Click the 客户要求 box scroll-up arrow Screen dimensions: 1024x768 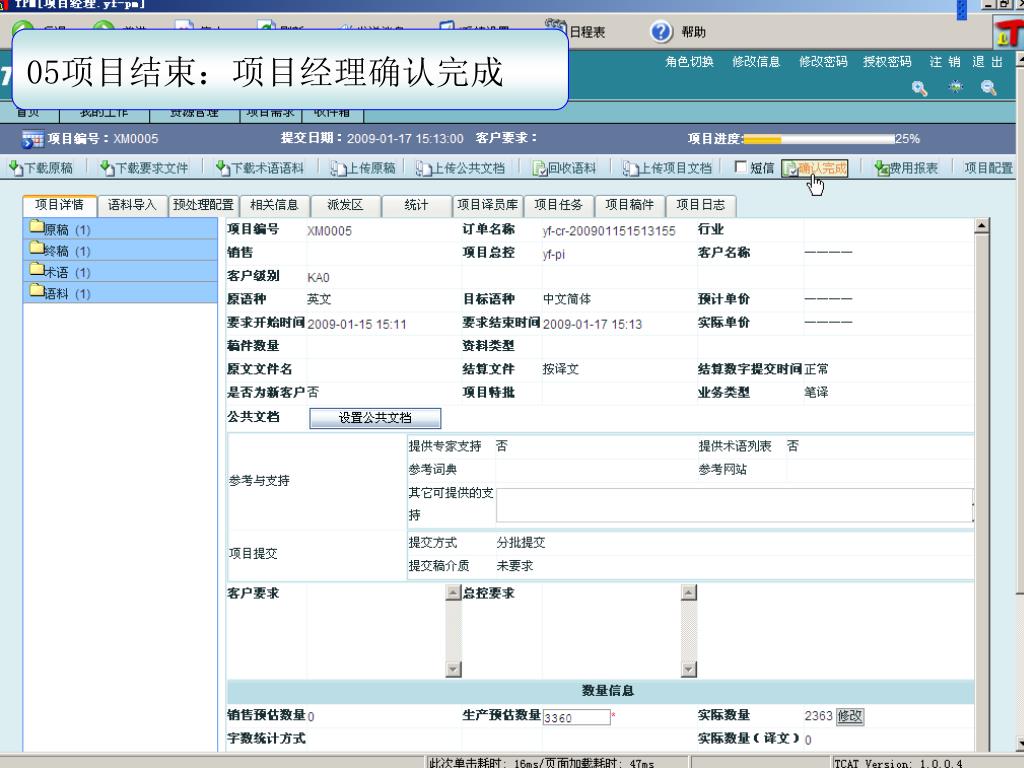(x=453, y=593)
